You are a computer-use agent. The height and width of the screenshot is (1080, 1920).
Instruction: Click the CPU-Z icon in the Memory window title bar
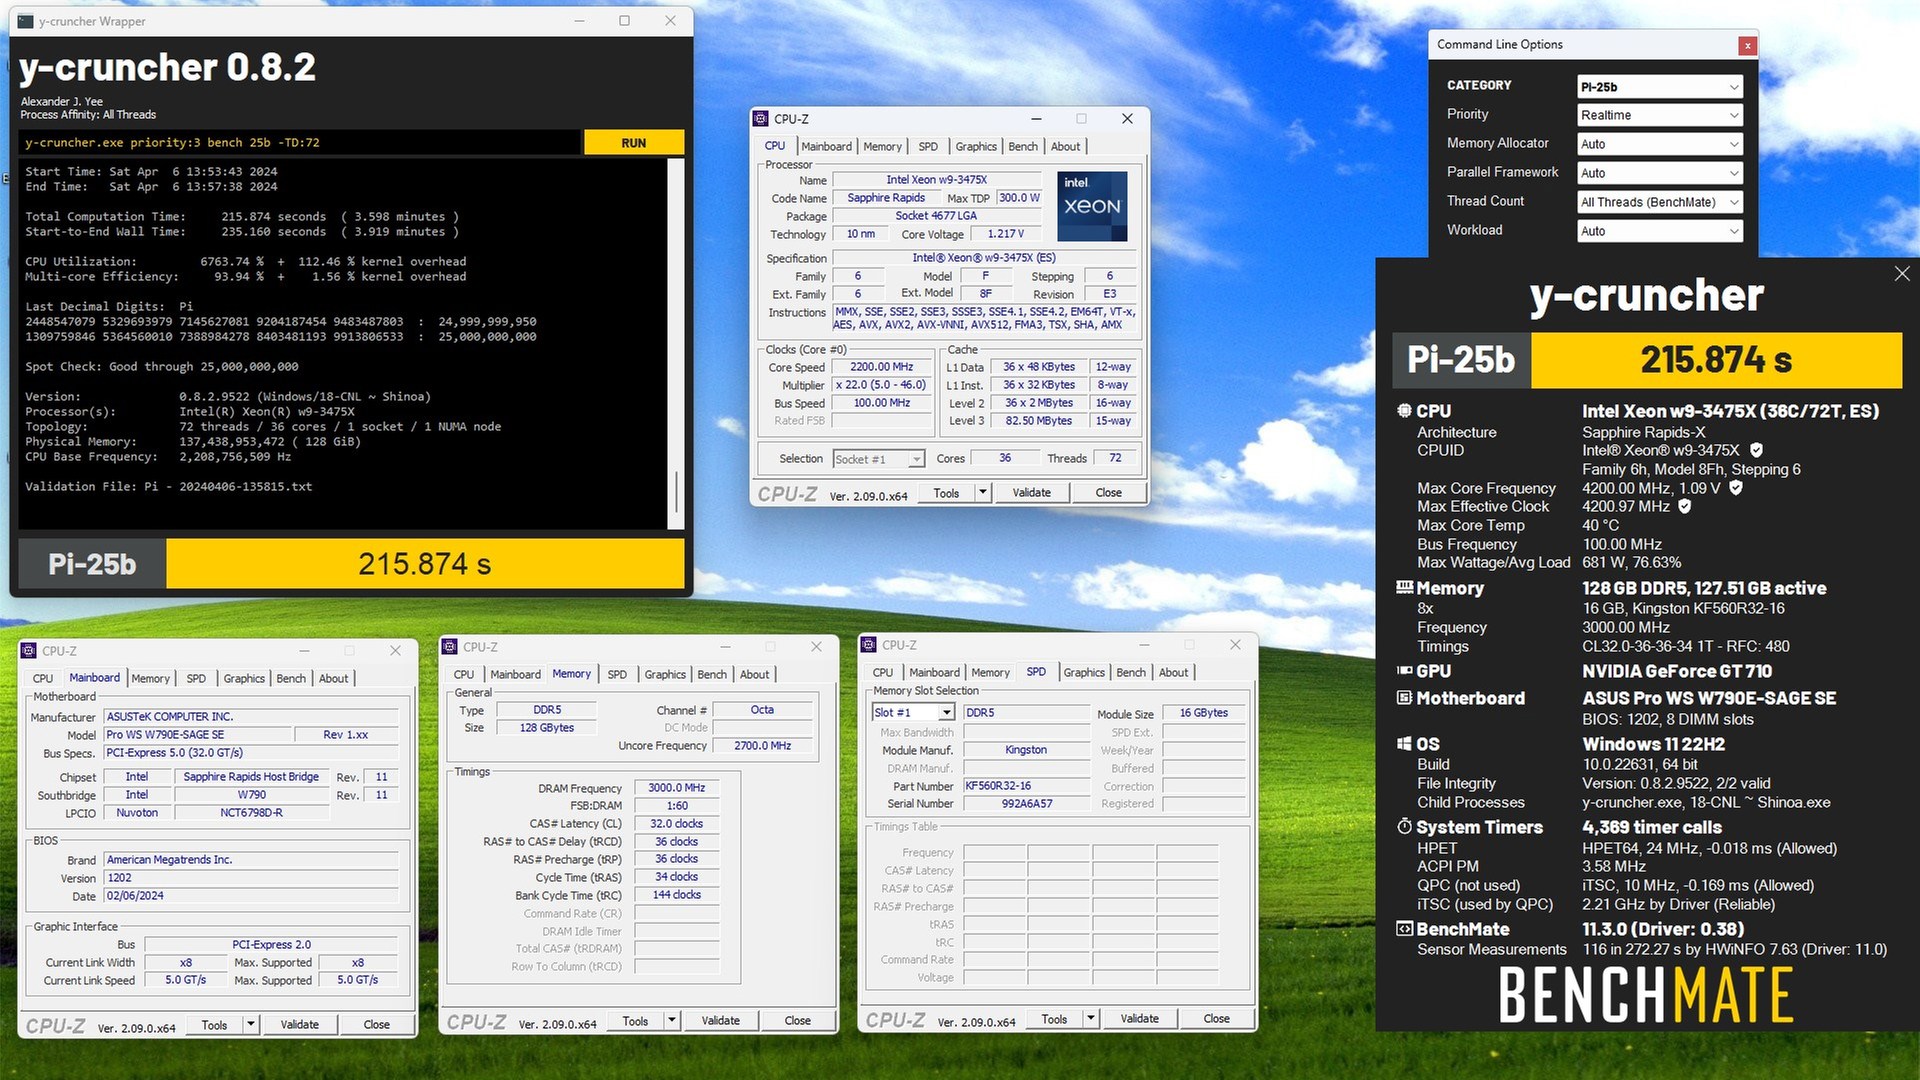[450, 647]
